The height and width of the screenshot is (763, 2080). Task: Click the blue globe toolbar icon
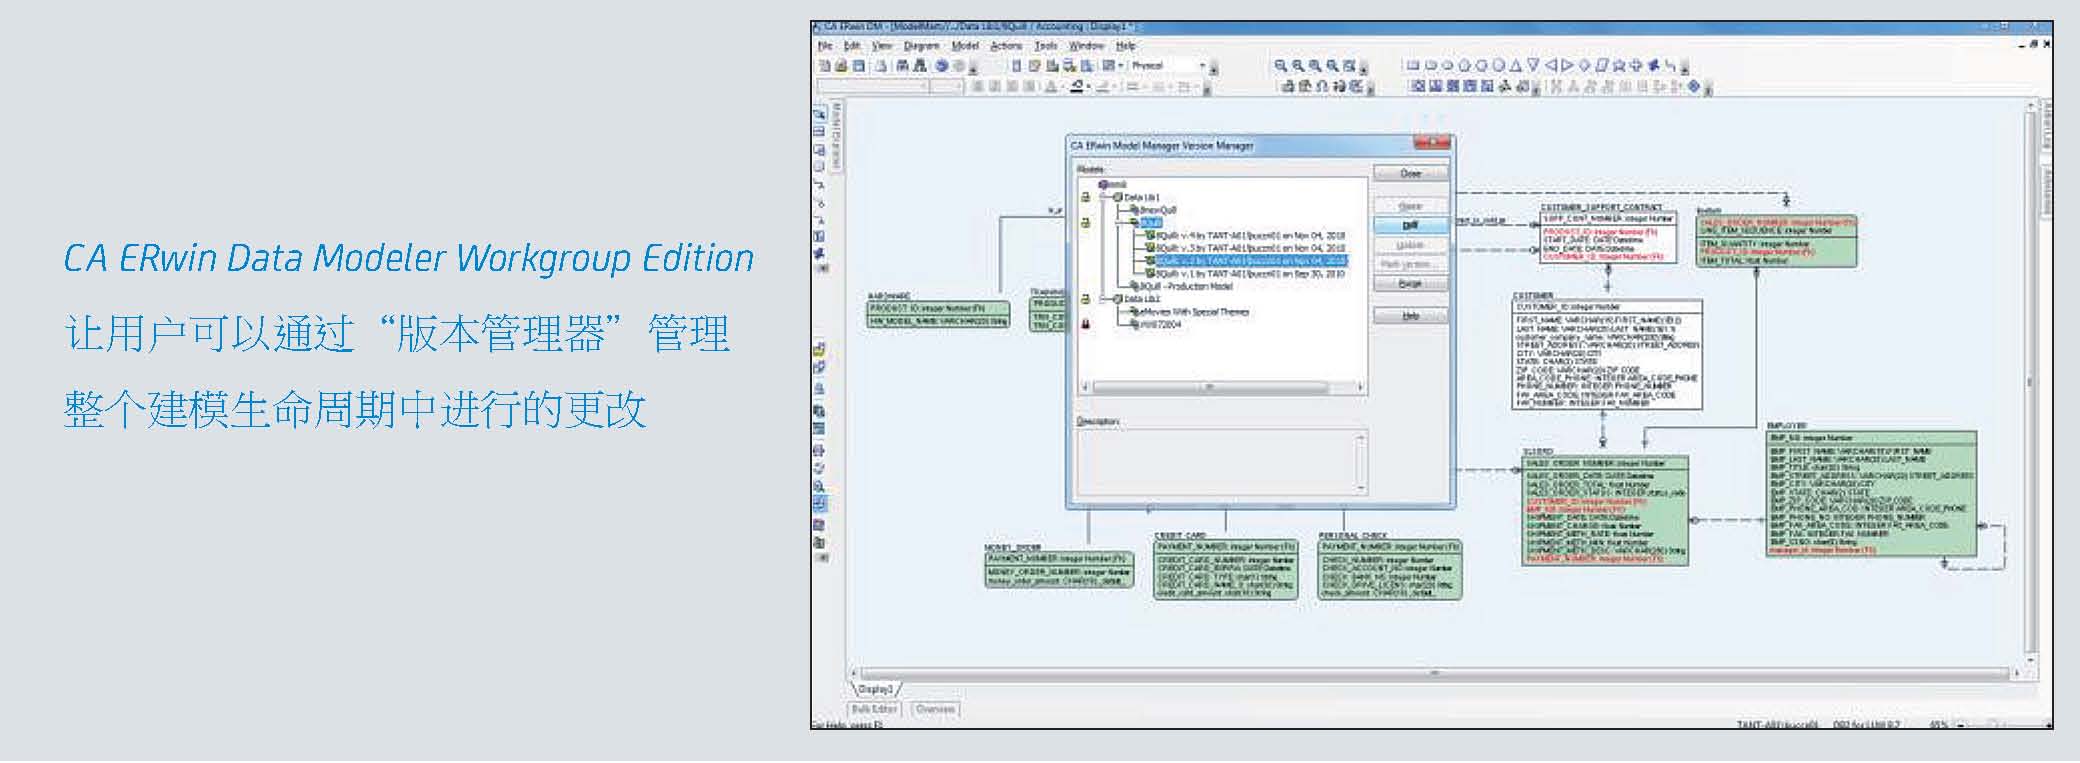(941, 66)
